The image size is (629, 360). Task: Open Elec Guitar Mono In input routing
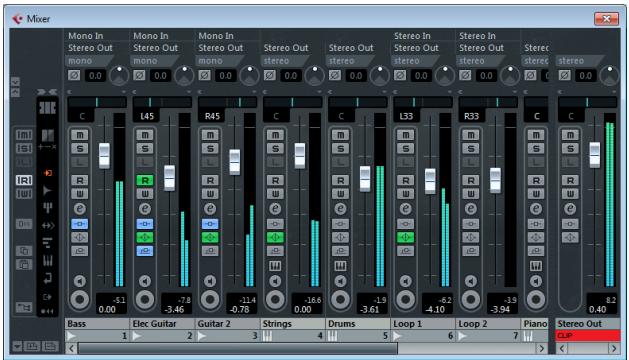(x=151, y=36)
